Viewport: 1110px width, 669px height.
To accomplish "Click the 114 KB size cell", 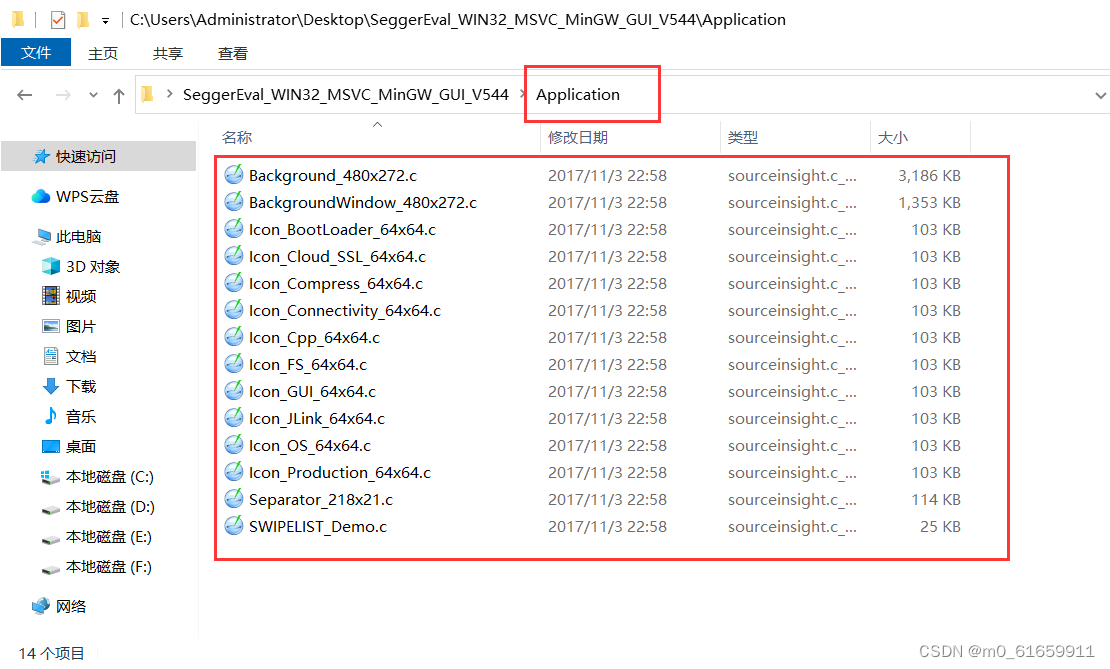I will (936, 499).
